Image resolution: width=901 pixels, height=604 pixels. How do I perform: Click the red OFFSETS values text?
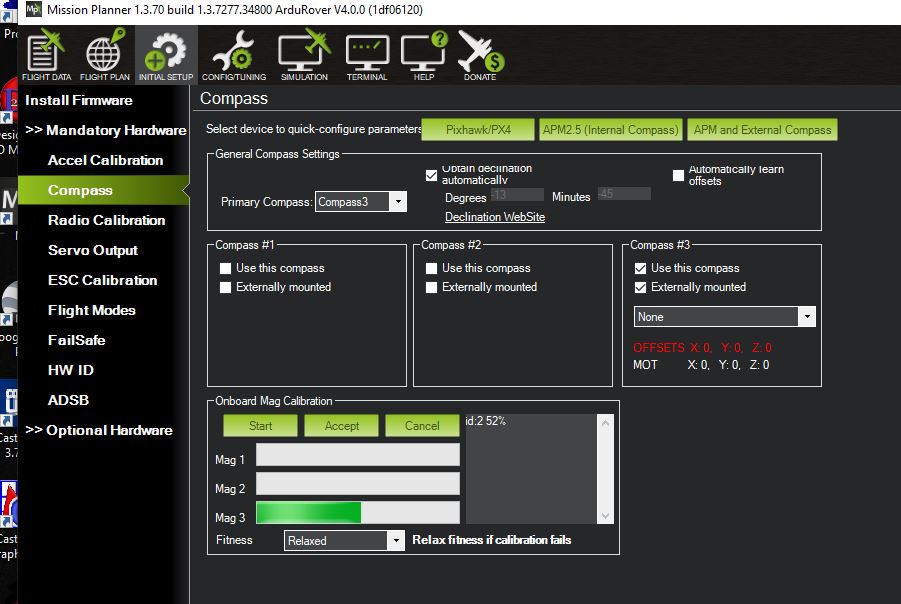coord(702,348)
